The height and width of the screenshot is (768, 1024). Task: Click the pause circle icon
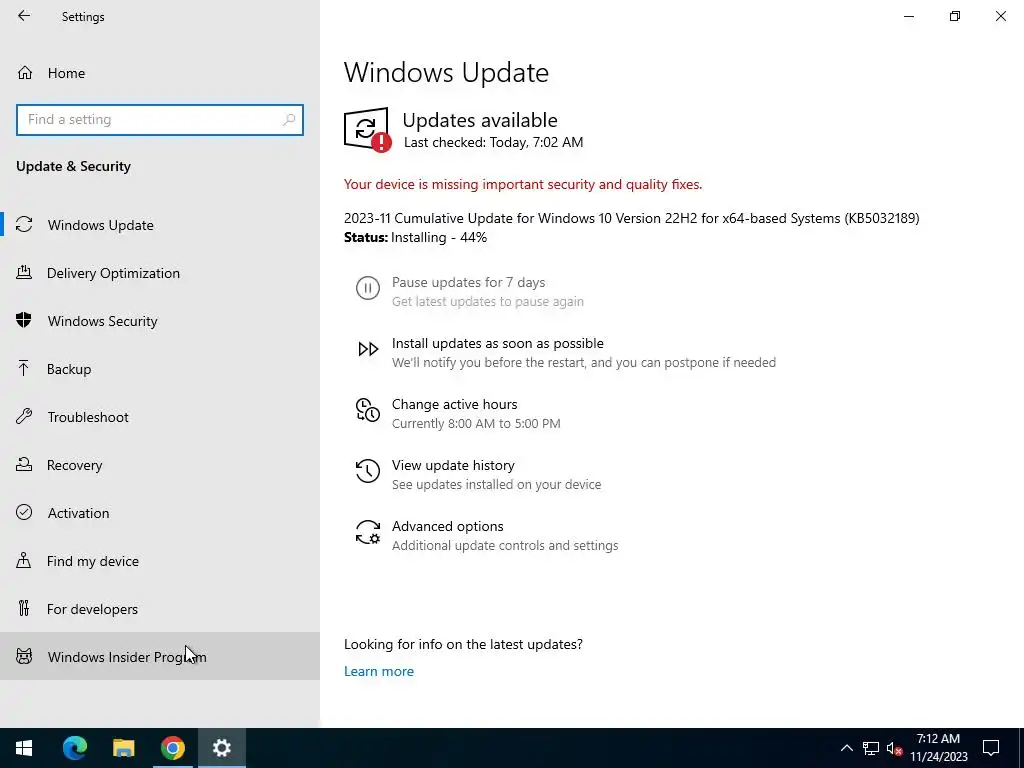click(368, 287)
